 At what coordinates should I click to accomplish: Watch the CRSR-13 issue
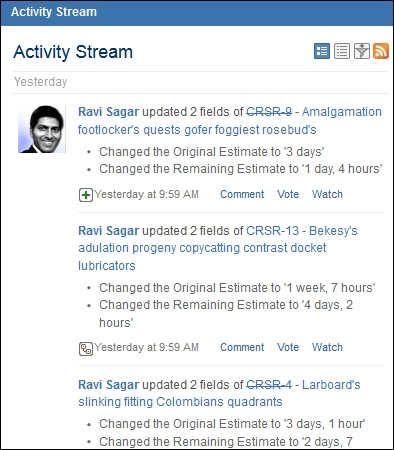(x=327, y=347)
